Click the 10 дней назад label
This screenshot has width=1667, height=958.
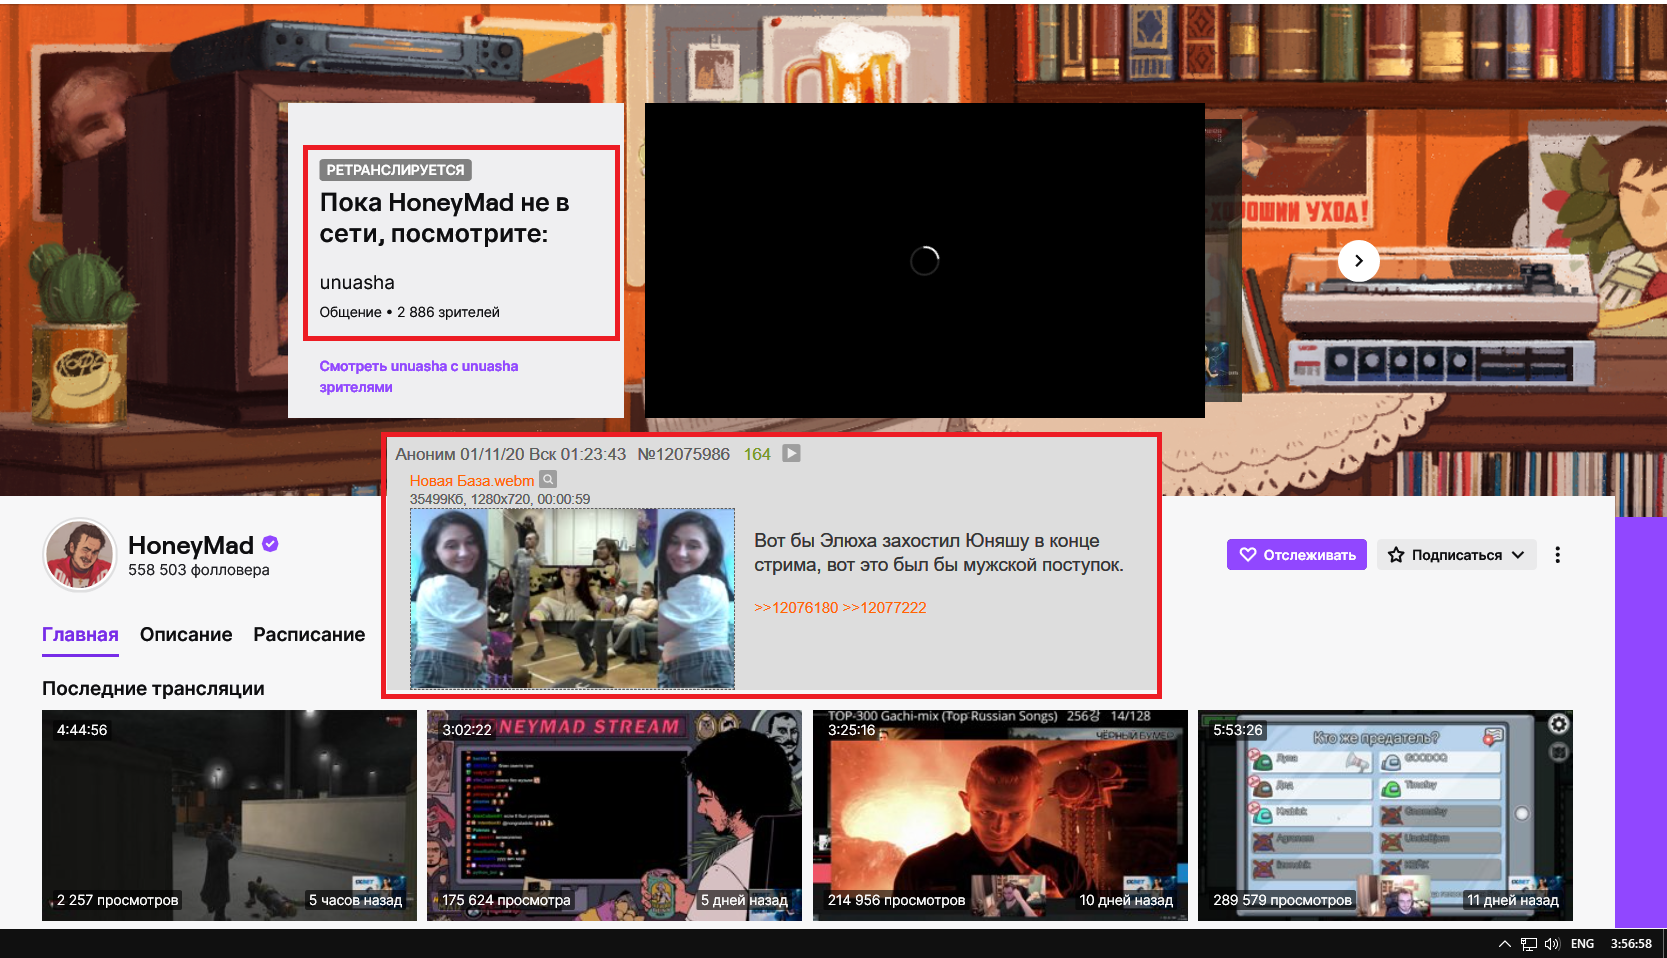(x=1126, y=900)
